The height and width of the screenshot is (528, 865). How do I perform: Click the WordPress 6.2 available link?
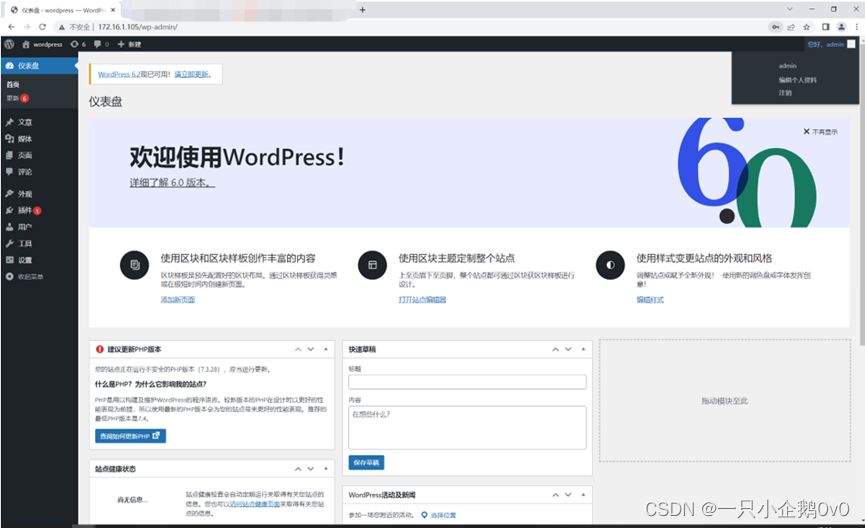(x=119, y=74)
